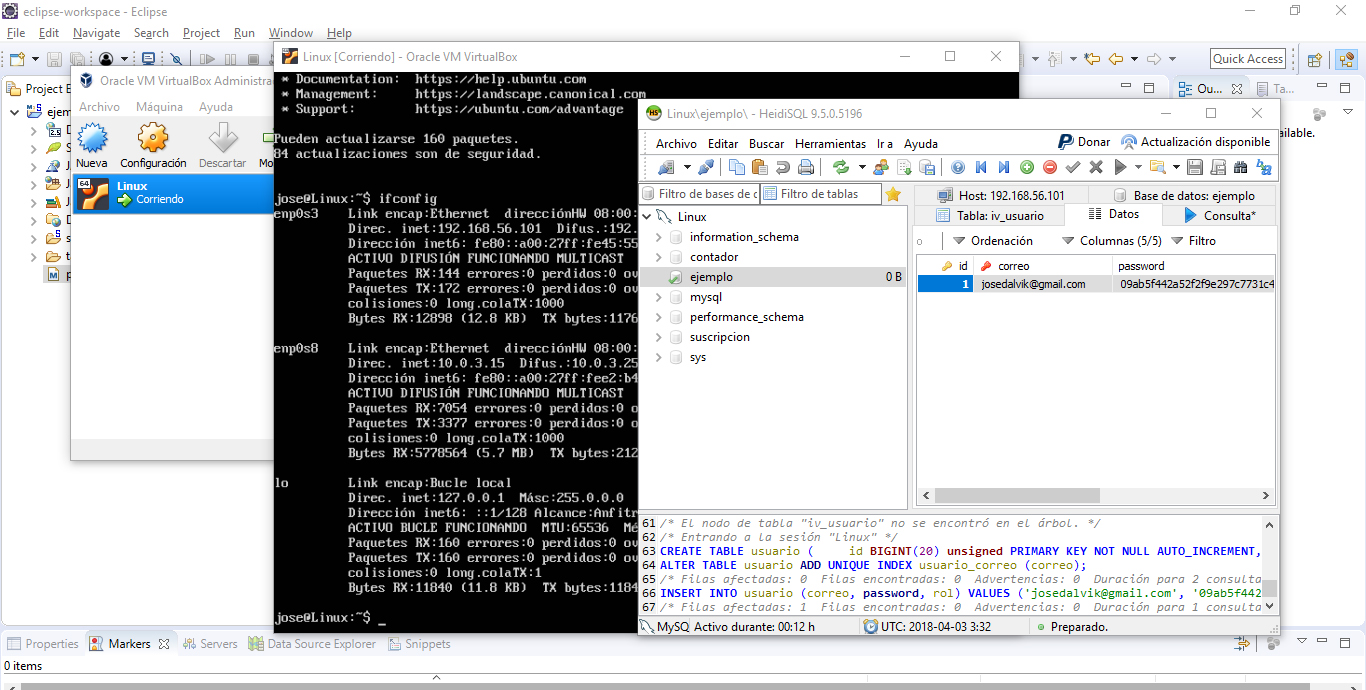Open HeidiSQL Herramientas menu

830,144
